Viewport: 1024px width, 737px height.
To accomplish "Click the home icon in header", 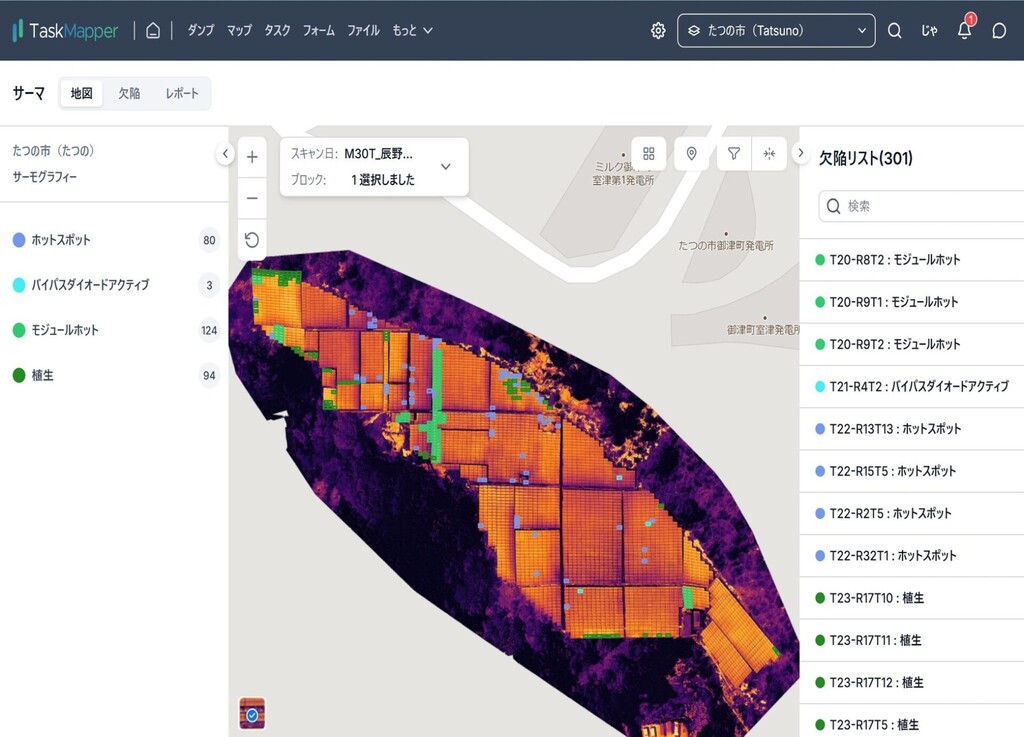I will [153, 30].
